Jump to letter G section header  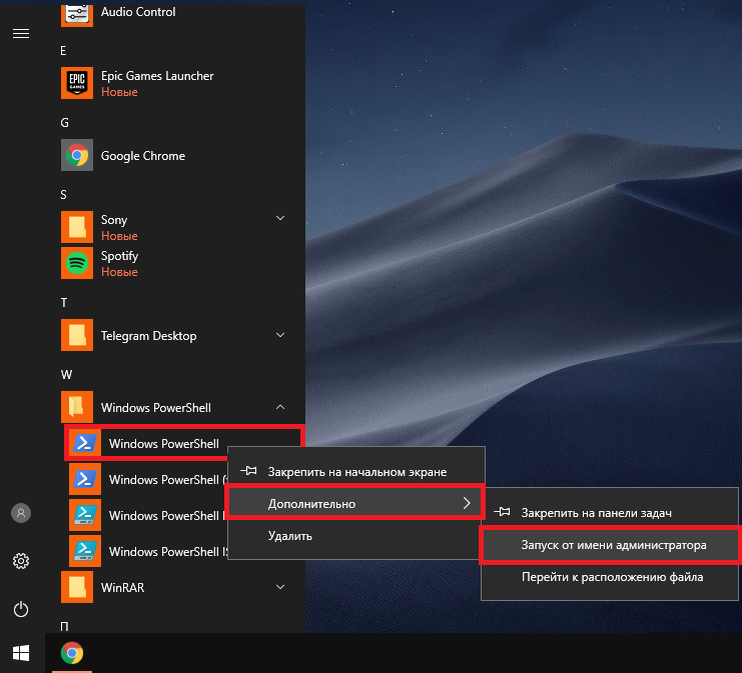tap(64, 123)
